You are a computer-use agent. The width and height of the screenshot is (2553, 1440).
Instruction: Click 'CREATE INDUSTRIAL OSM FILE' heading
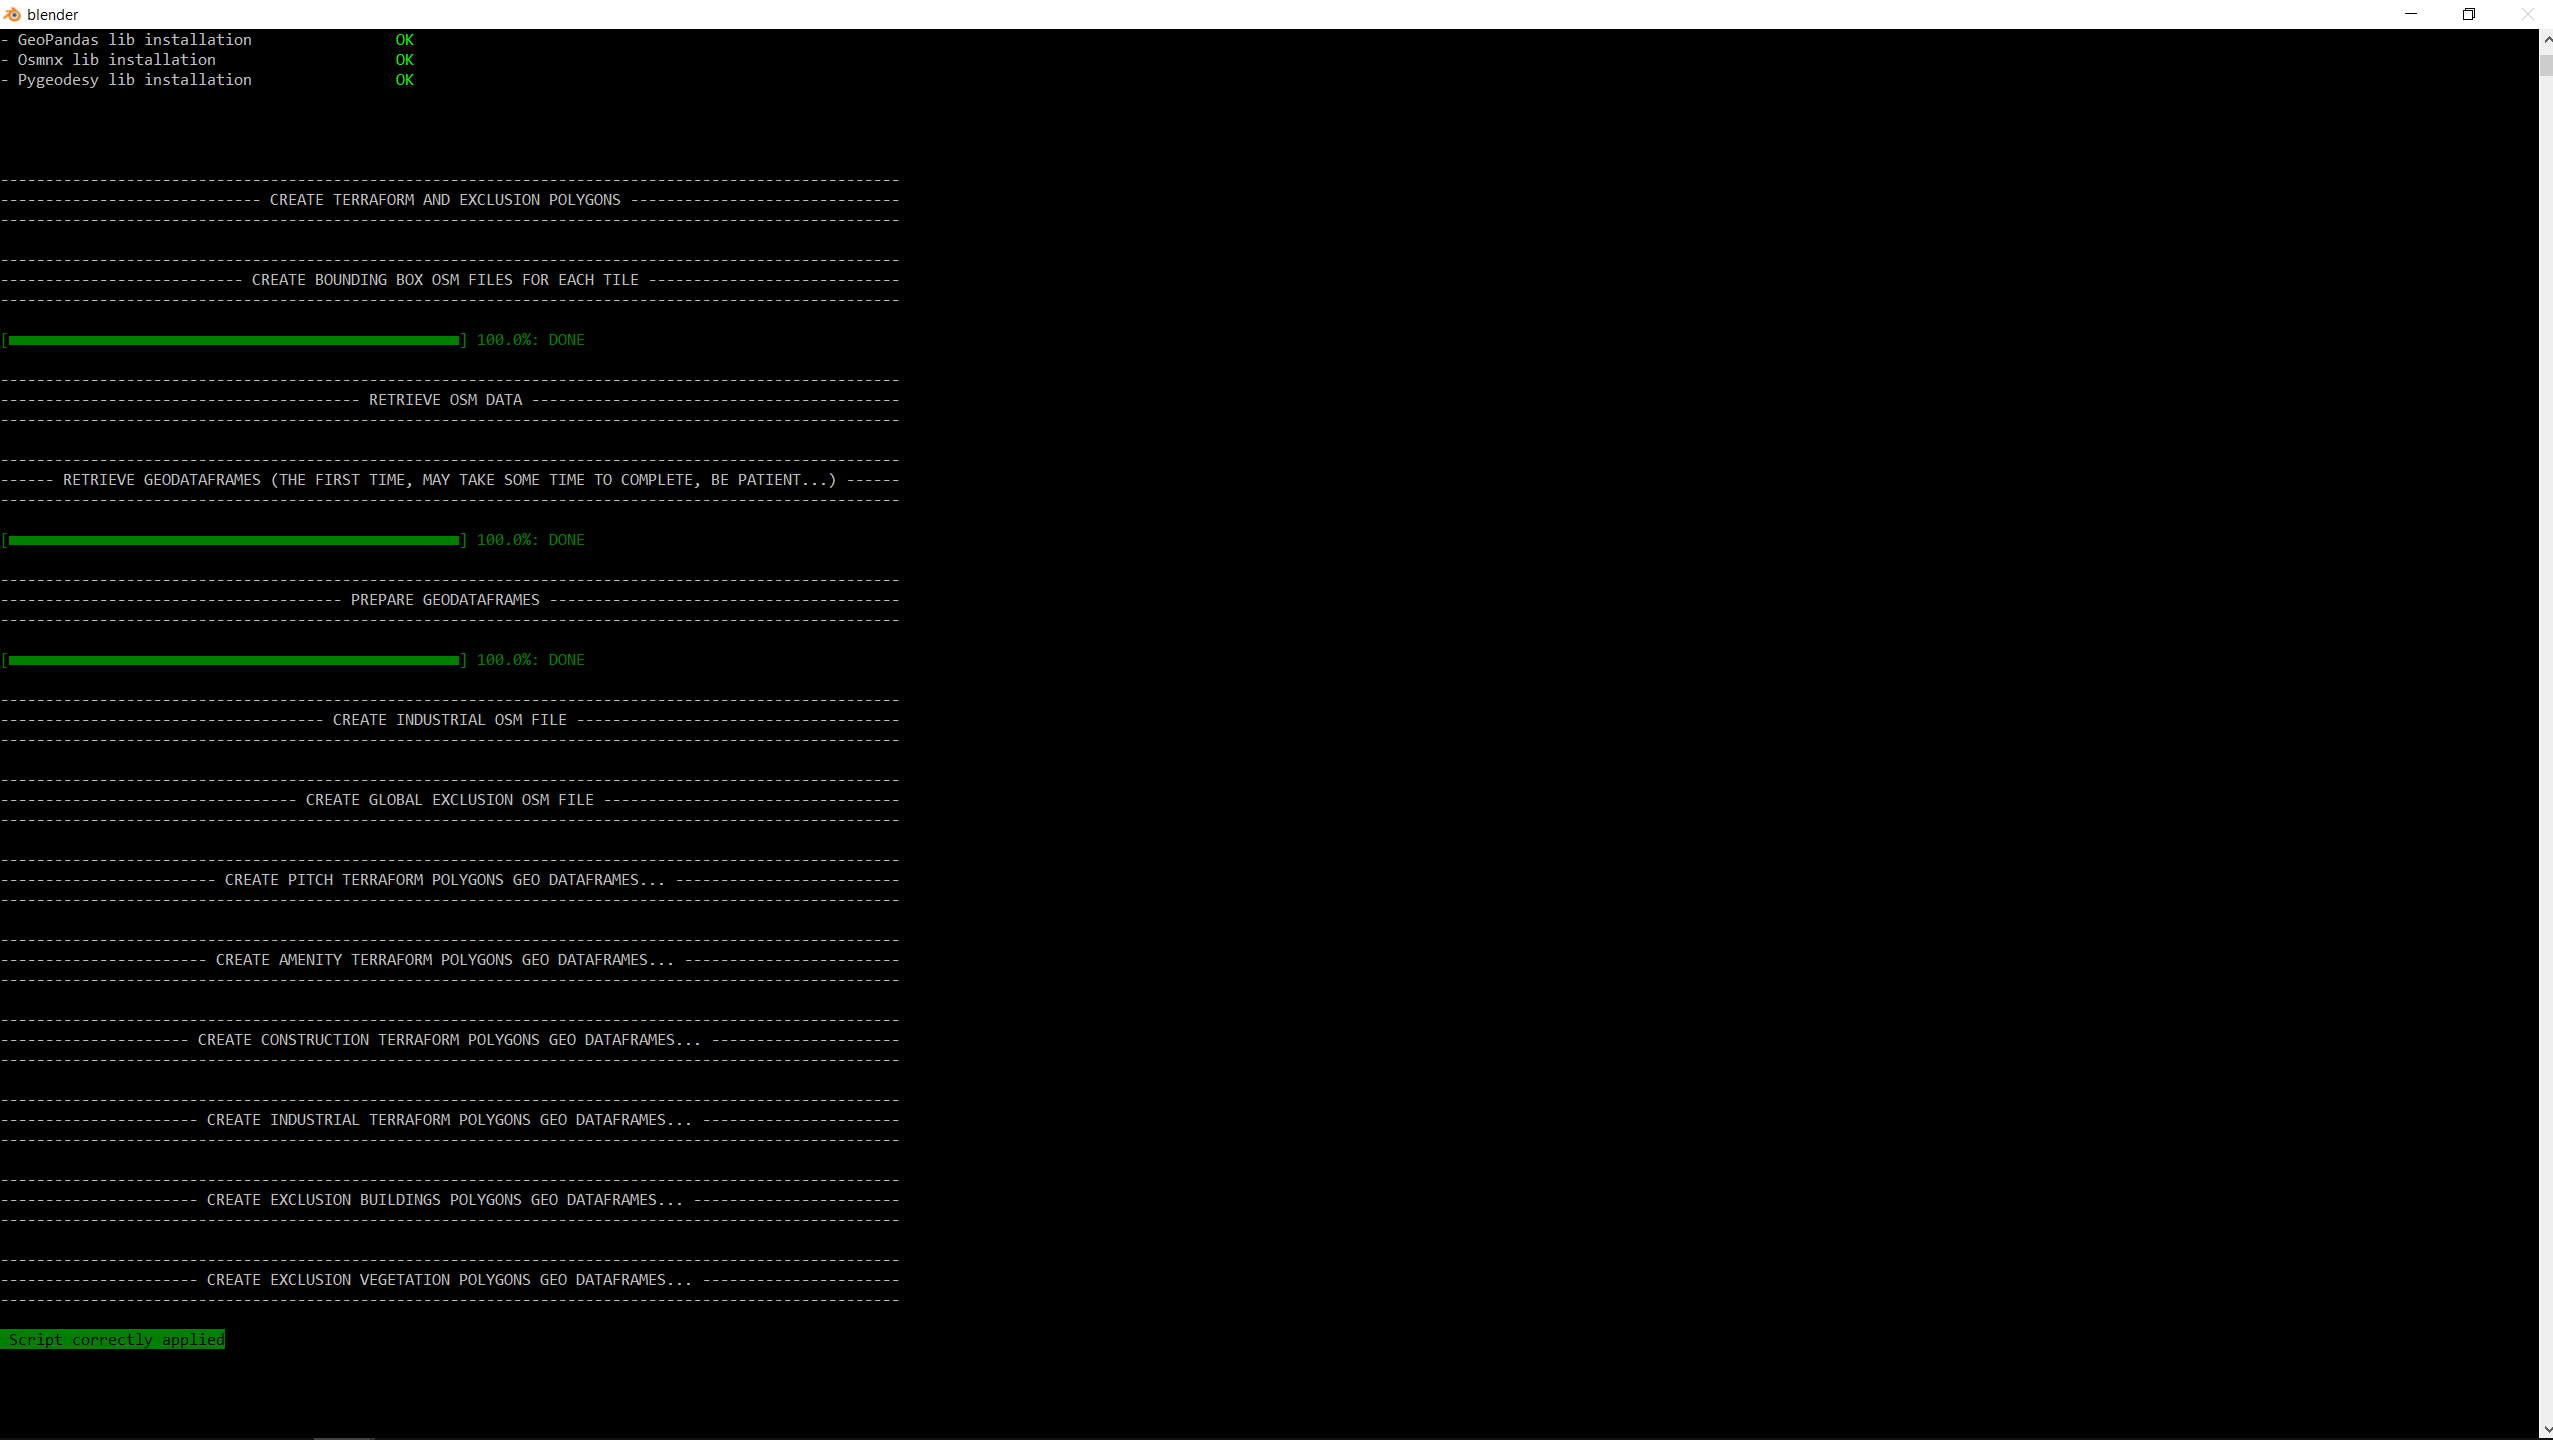(x=450, y=720)
